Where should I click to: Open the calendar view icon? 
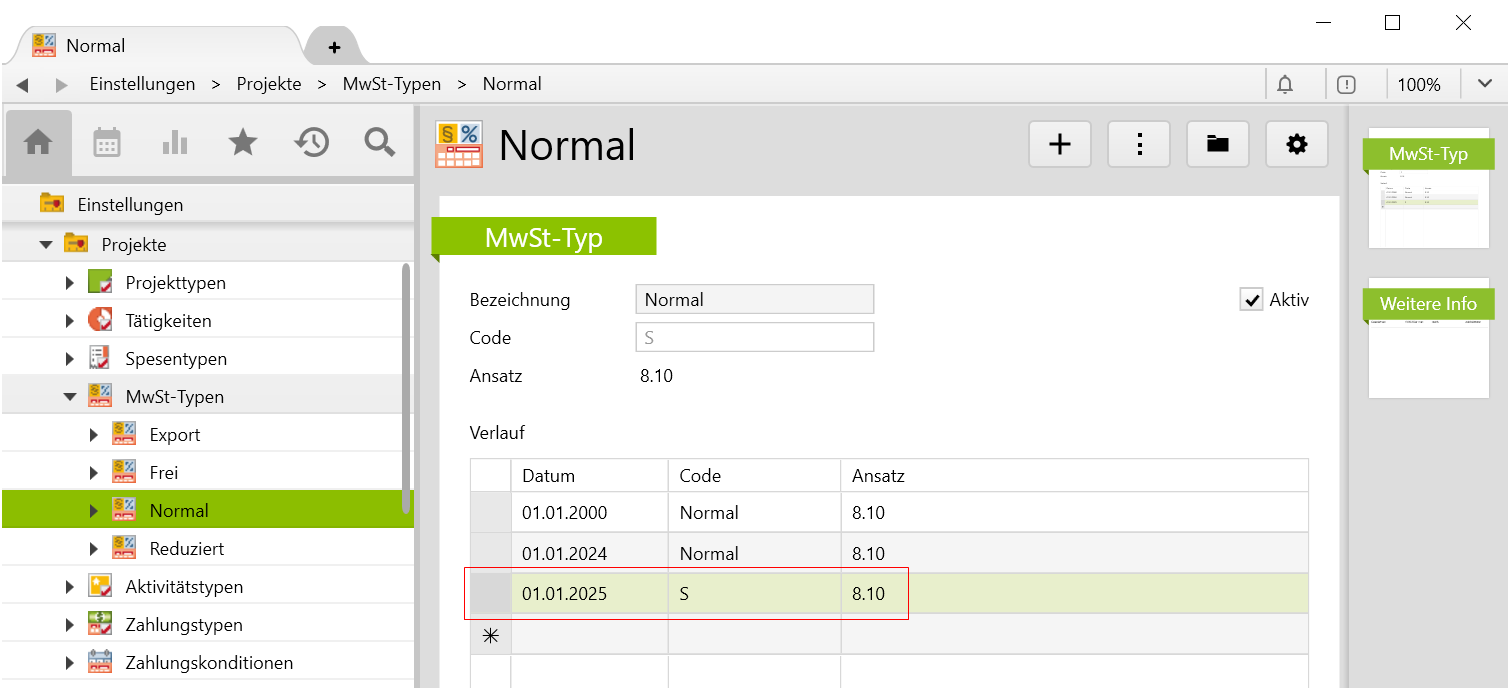107,143
